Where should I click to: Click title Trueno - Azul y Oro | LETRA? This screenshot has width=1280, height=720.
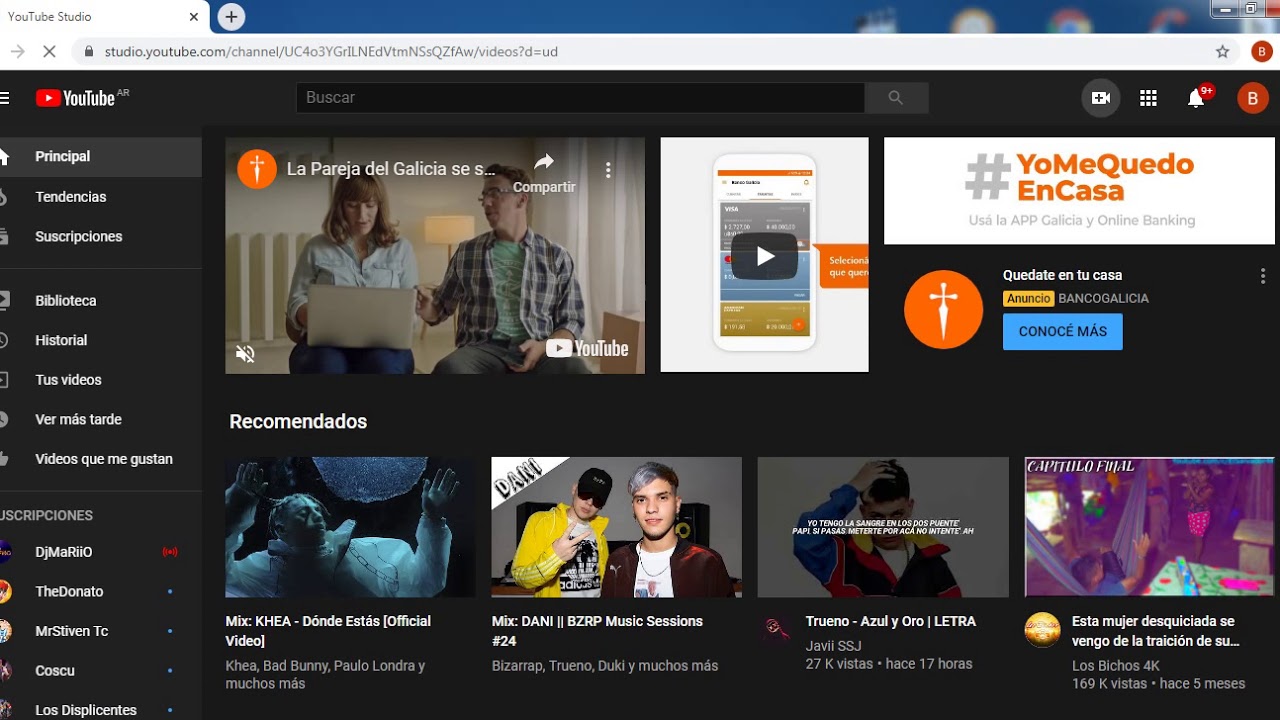(891, 621)
